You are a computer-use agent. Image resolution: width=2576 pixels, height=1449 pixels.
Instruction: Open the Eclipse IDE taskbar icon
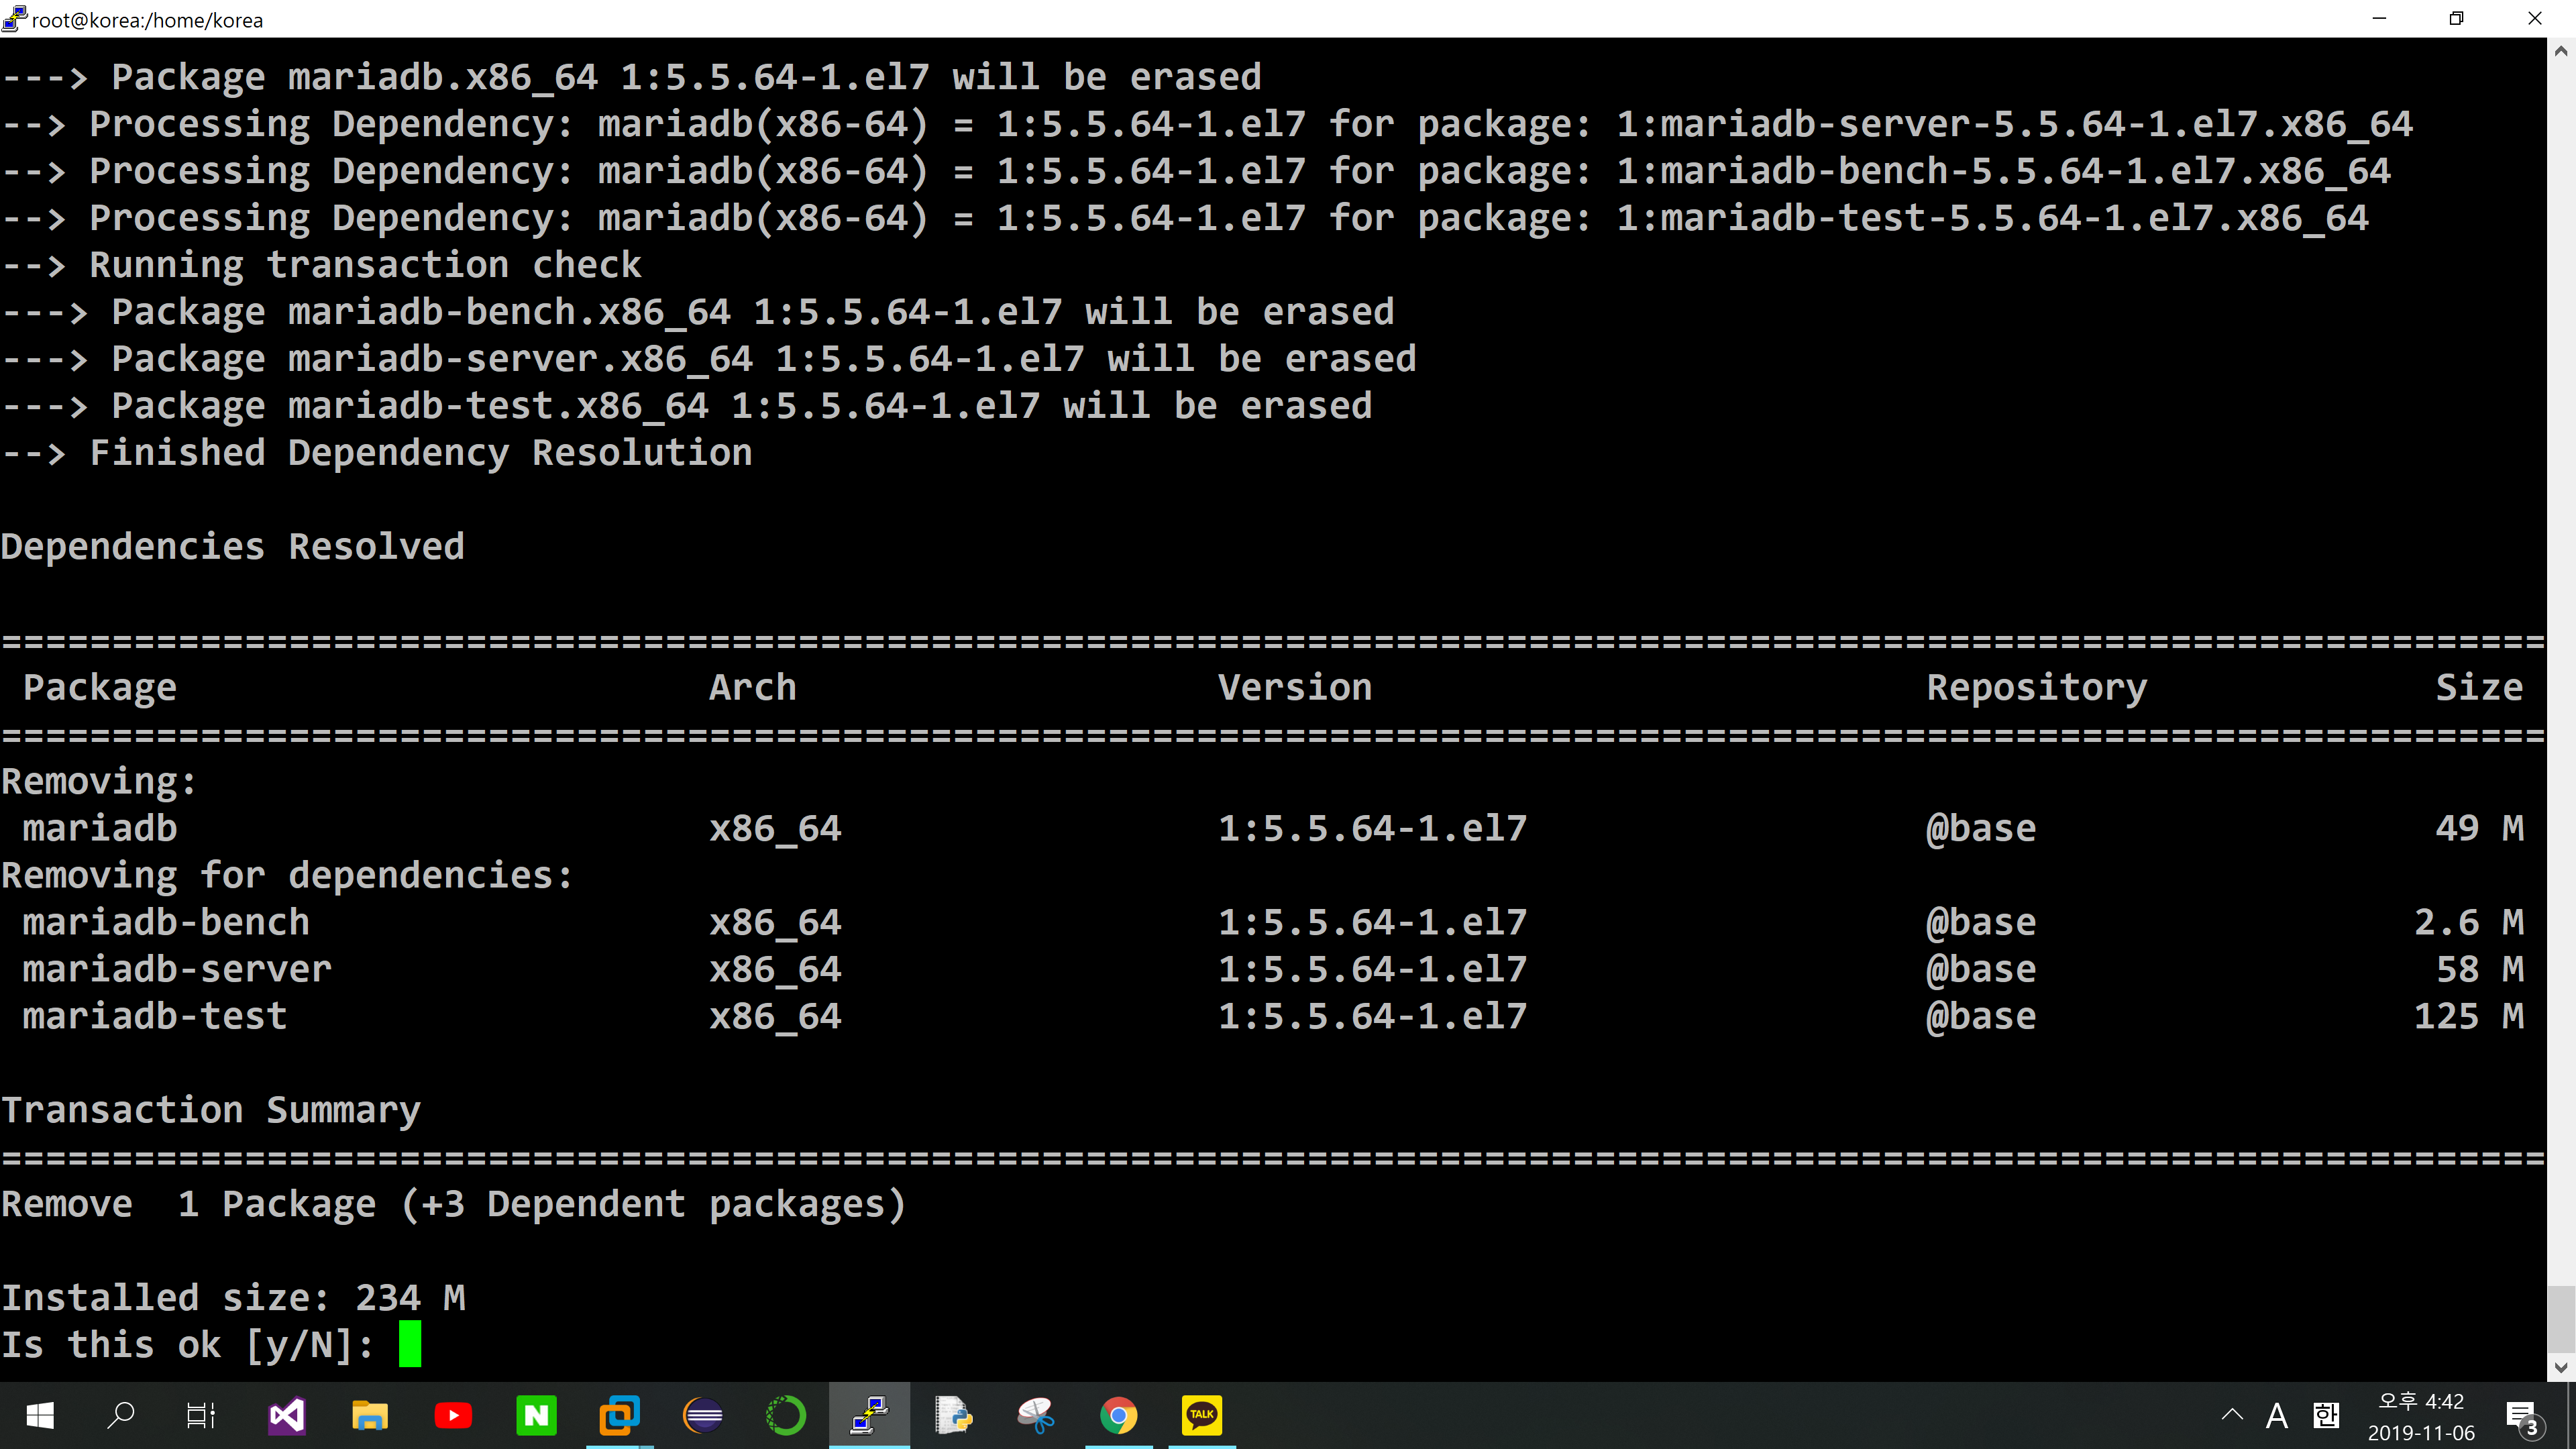703,1415
